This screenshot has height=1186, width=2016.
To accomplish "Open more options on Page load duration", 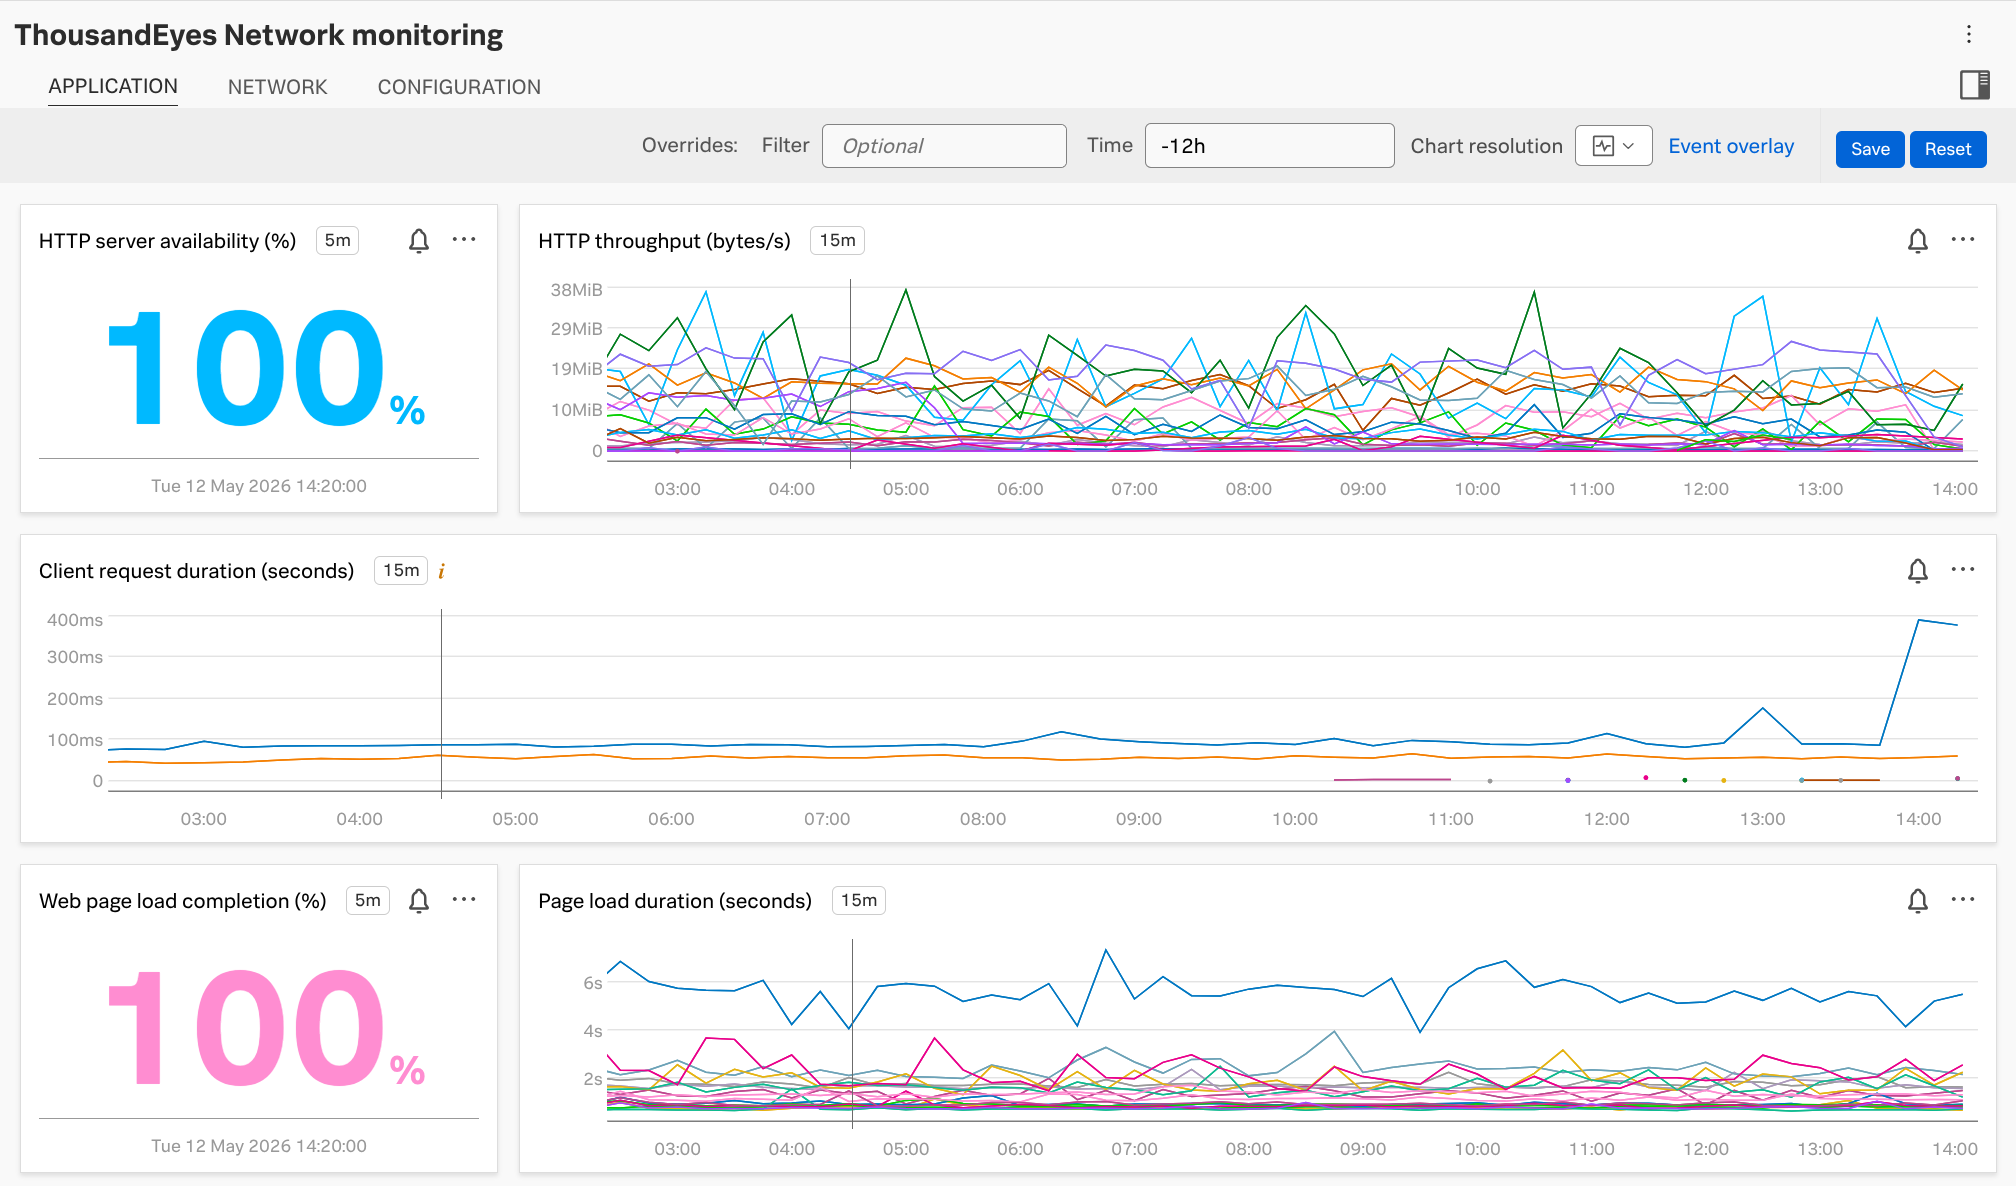I will pyautogui.click(x=1963, y=900).
